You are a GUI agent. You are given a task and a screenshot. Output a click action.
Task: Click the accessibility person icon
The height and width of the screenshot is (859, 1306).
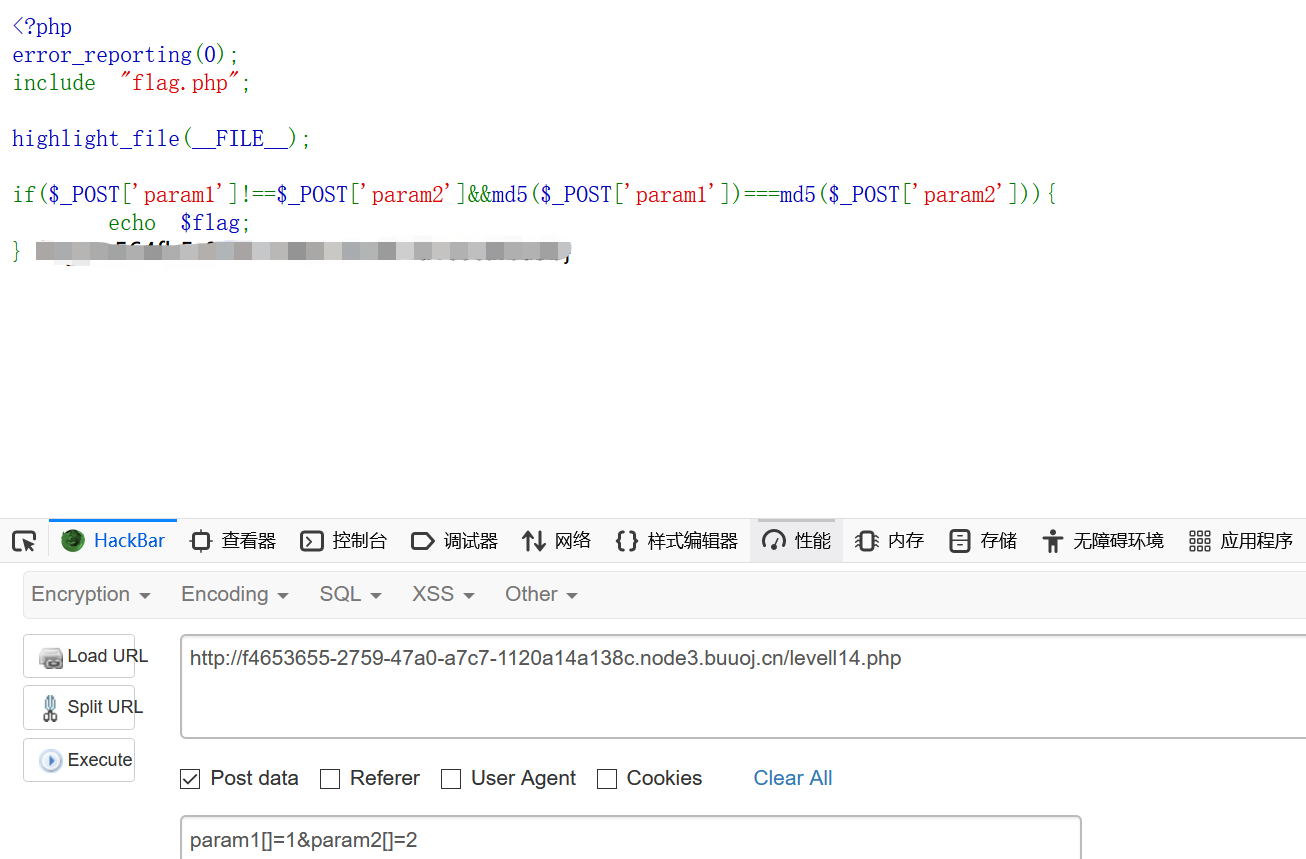1052,541
